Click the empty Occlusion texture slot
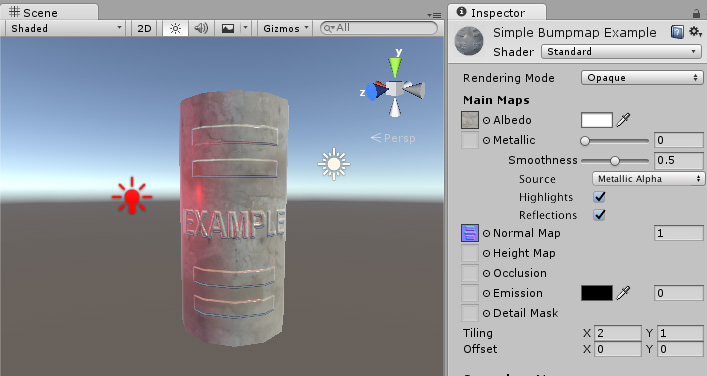Image resolution: width=707 pixels, height=376 pixels. [x=470, y=273]
